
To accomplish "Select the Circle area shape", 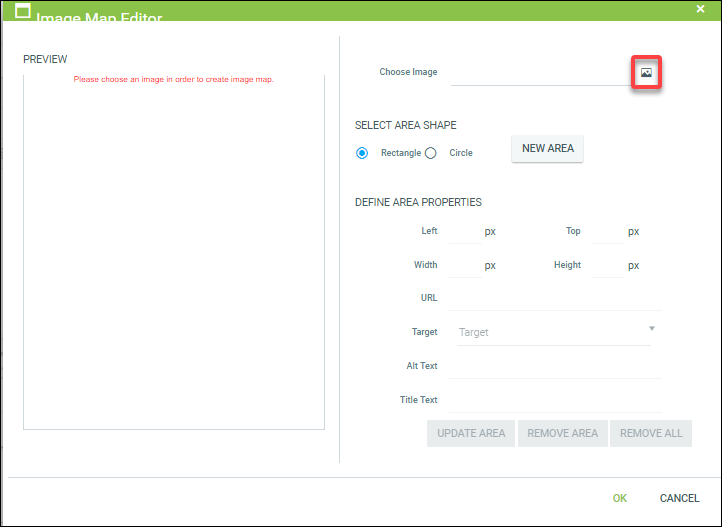I will tap(431, 153).
